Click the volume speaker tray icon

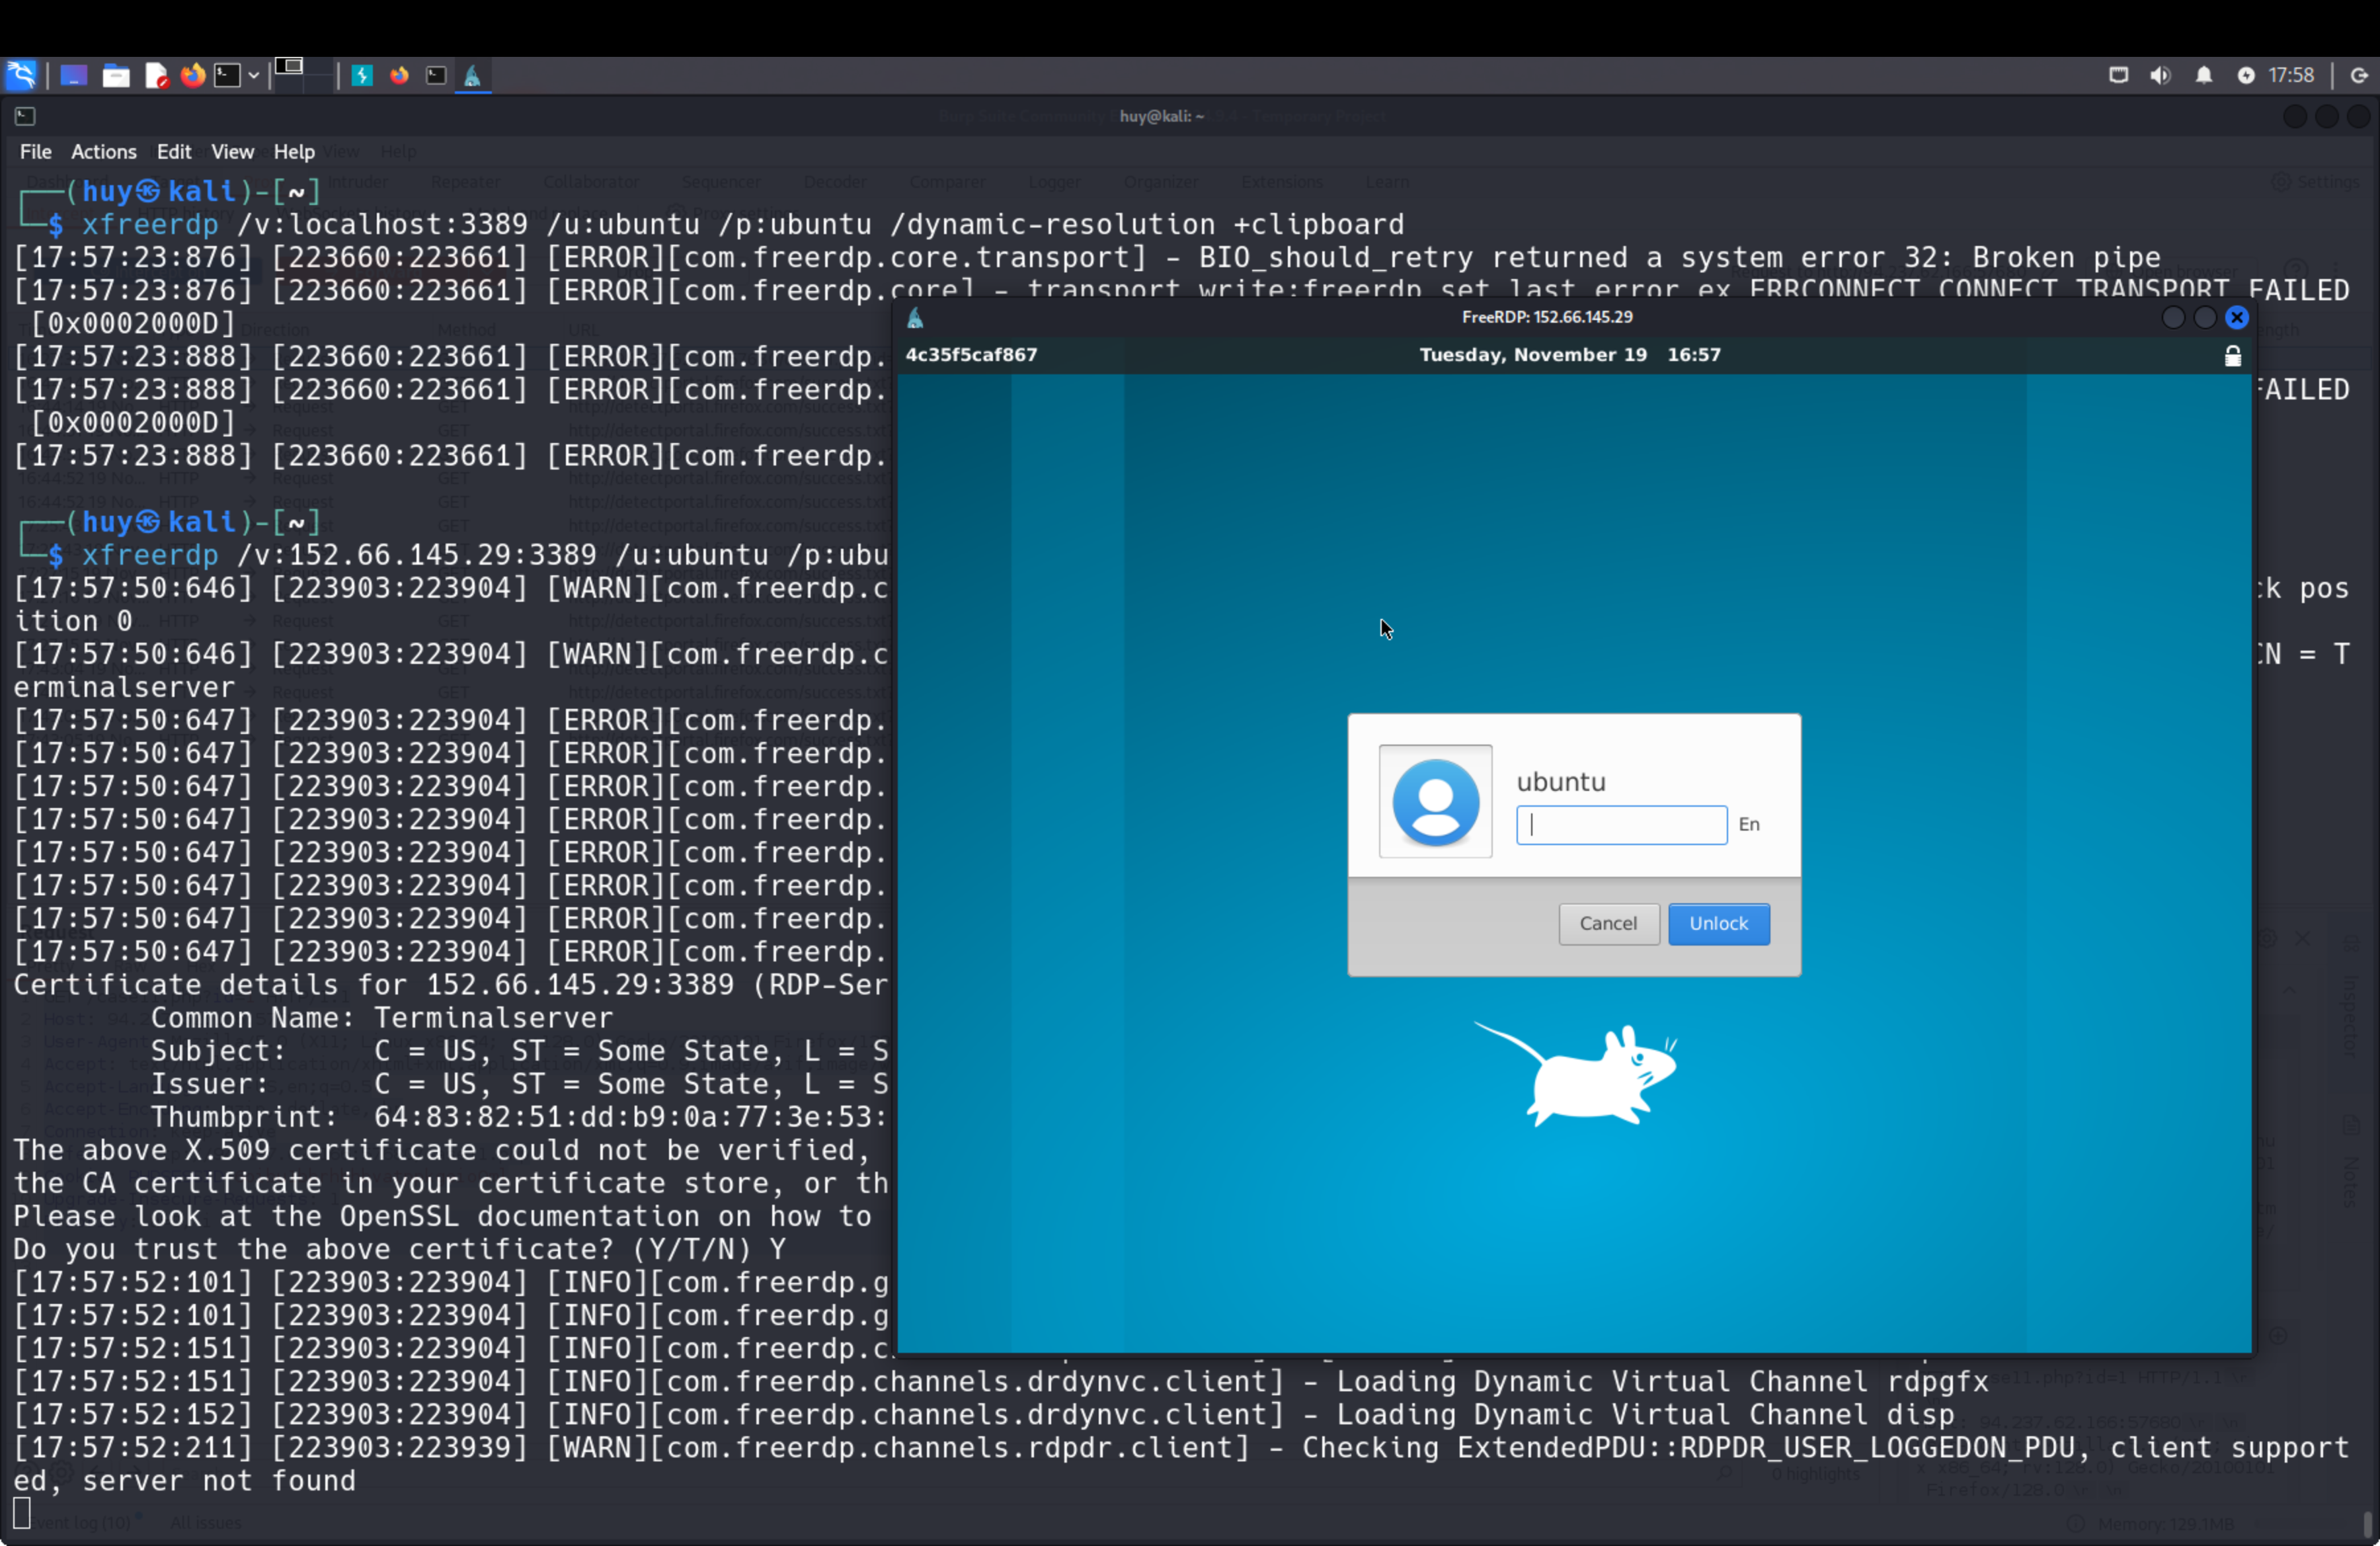[2160, 76]
